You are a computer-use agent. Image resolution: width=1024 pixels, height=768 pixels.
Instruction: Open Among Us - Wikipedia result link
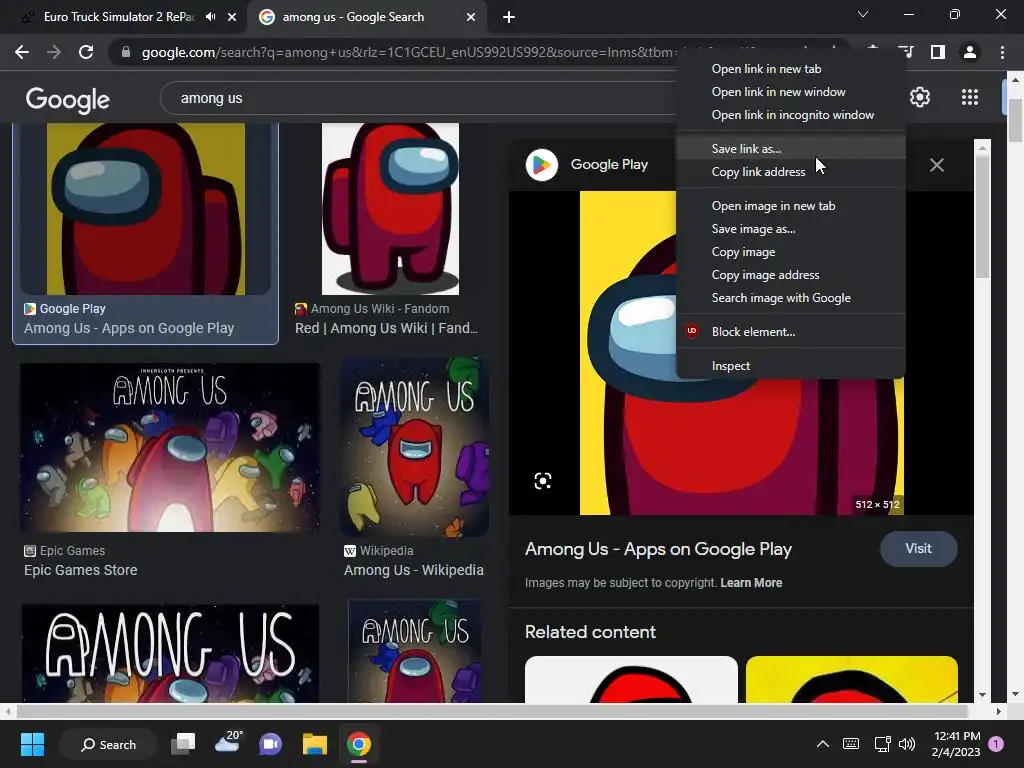click(413, 570)
